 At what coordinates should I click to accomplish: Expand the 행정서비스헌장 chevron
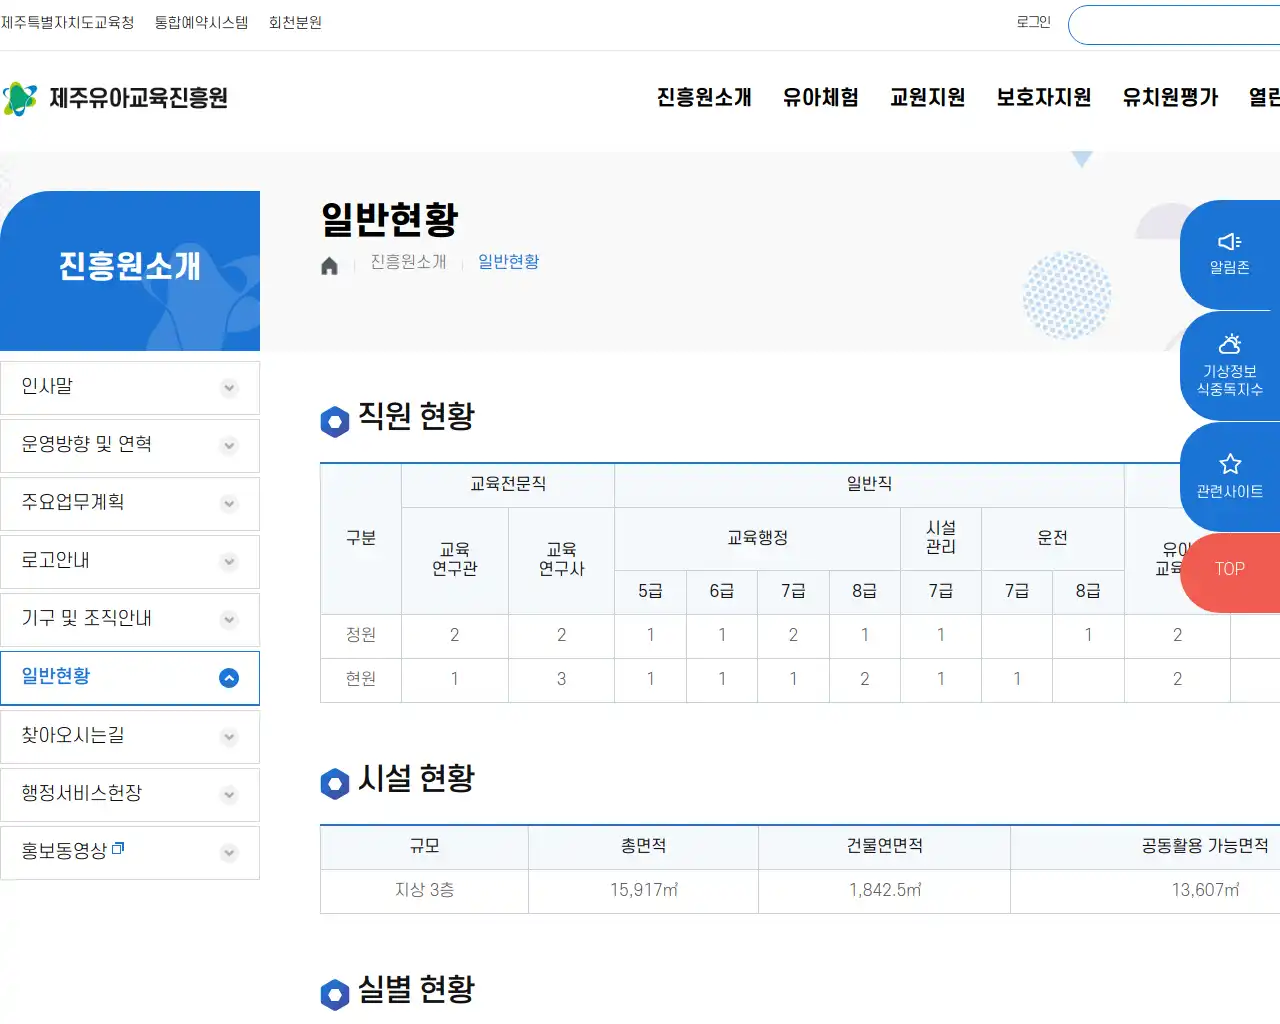(x=229, y=795)
